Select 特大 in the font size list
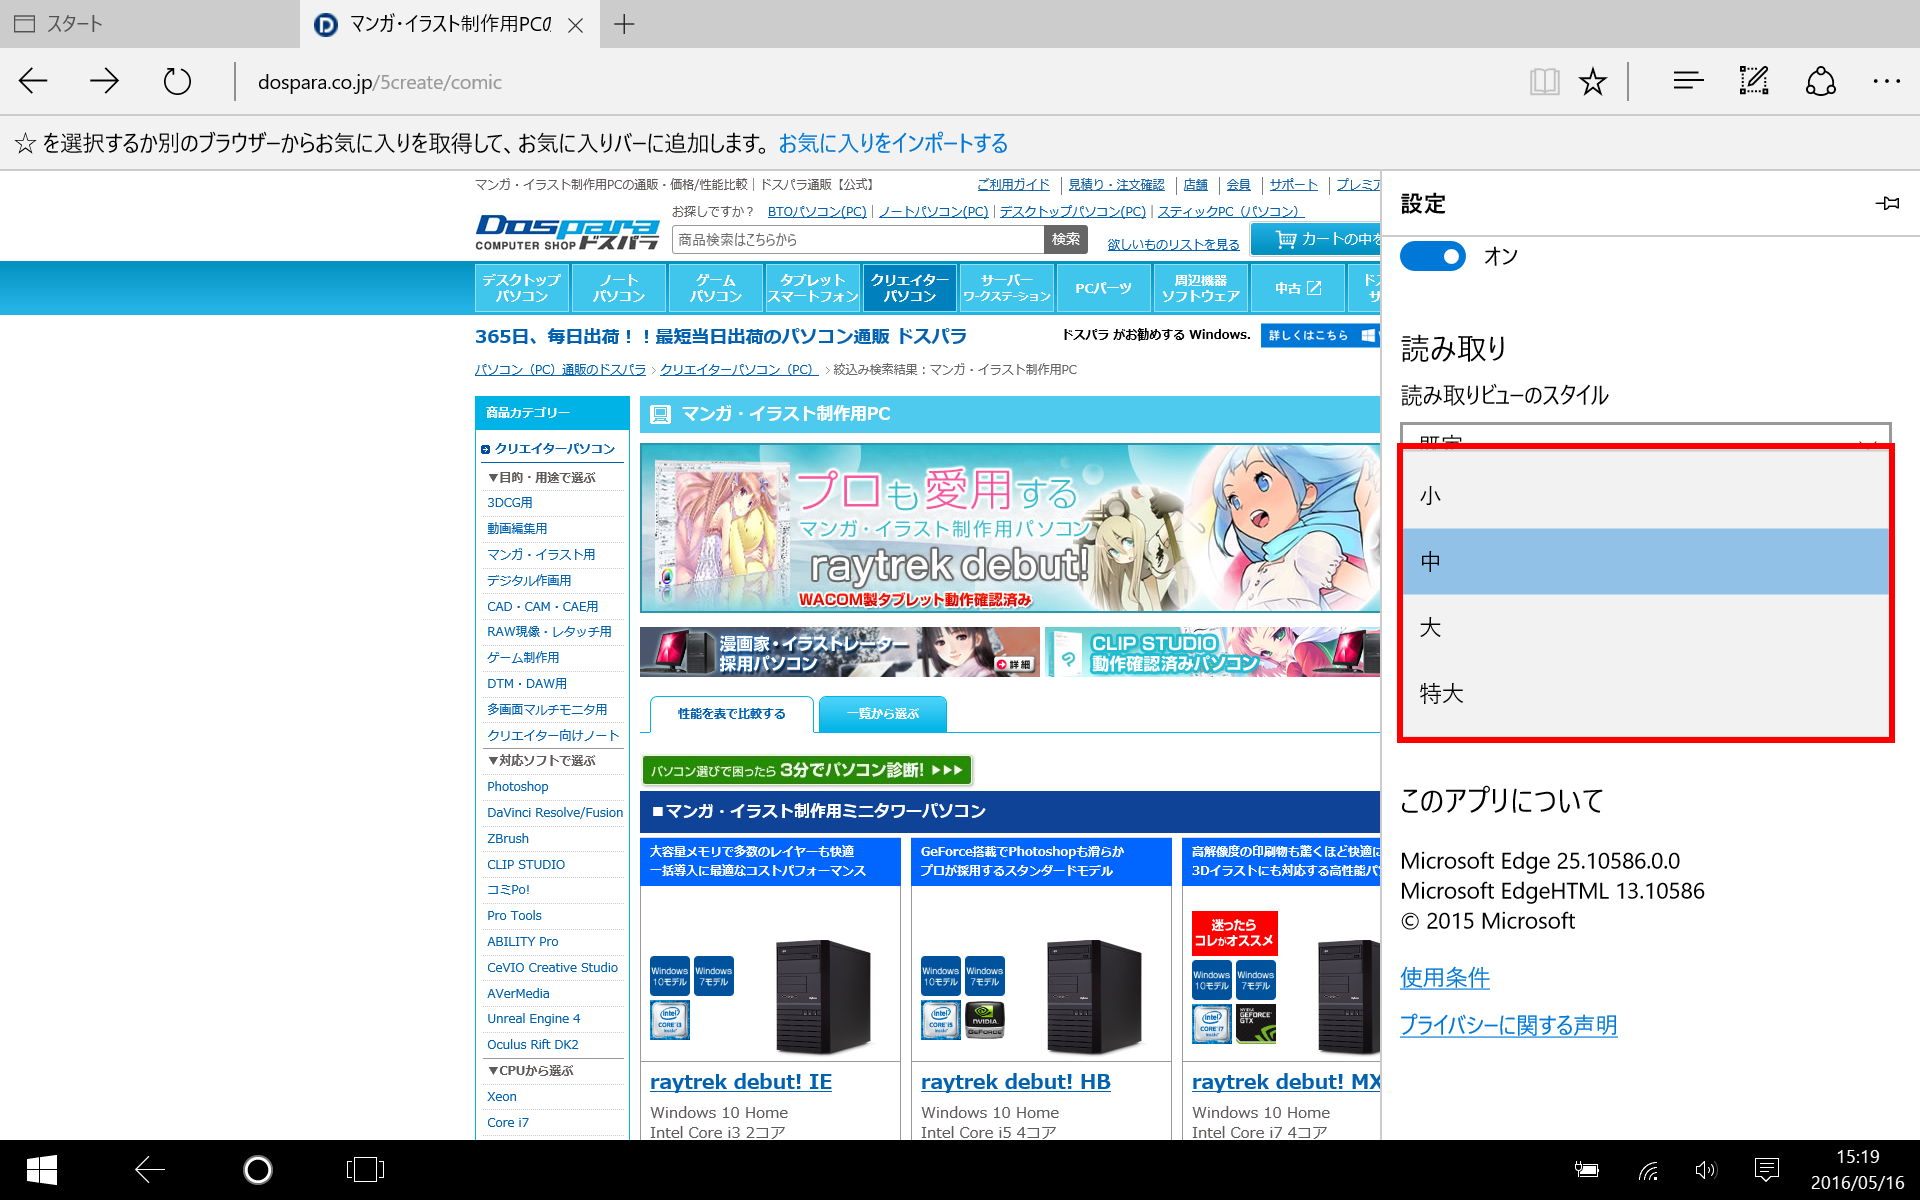Screen dimensions: 1920x1200 pyautogui.click(x=1646, y=694)
